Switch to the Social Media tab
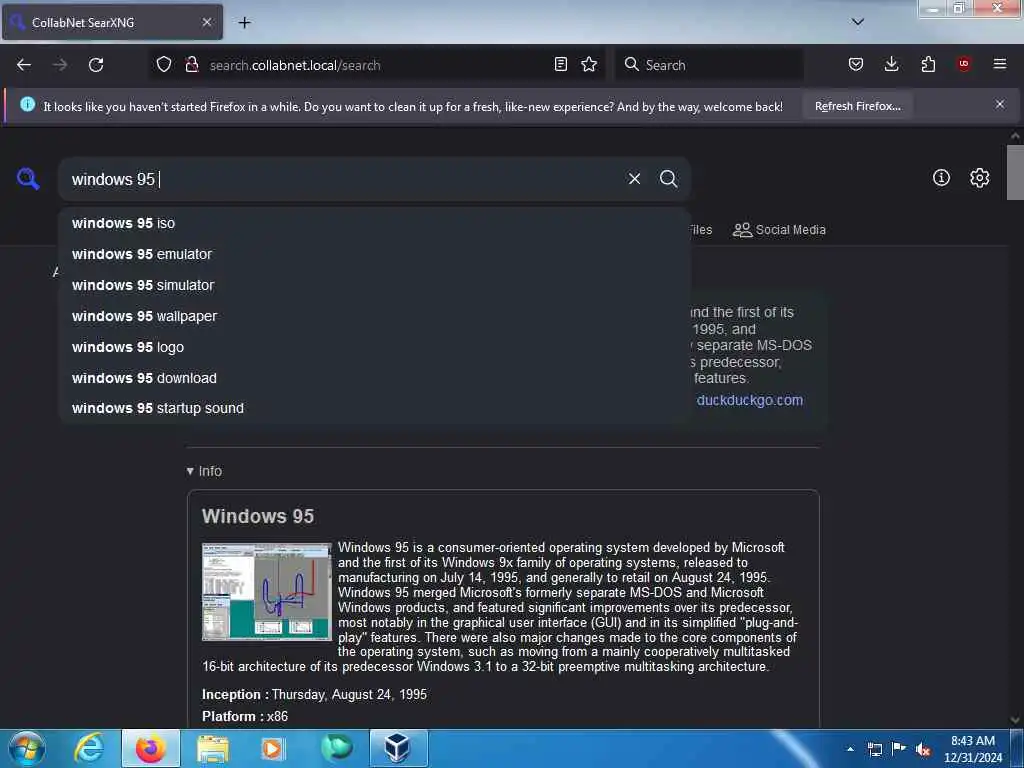This screenshot has width=1024, height=768. tap(779, 230)
